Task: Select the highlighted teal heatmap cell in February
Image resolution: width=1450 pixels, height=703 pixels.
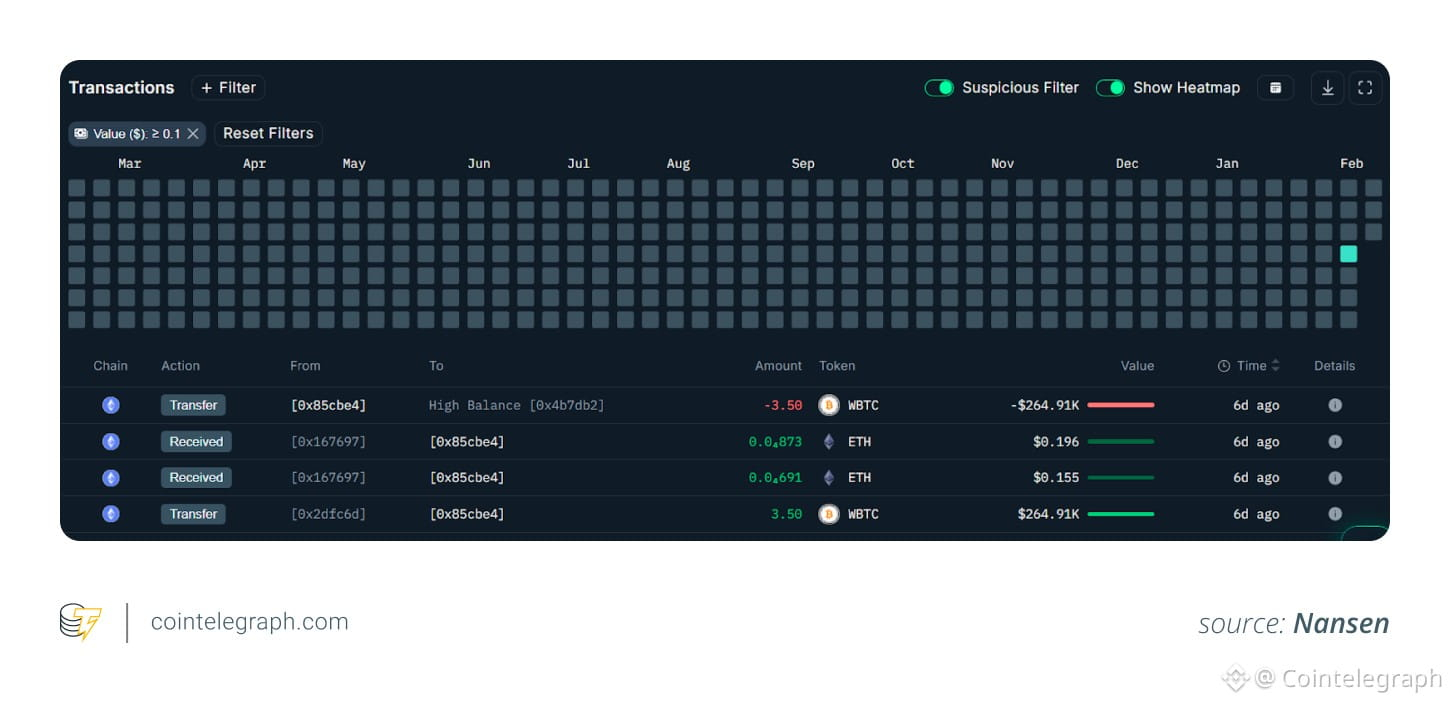Action: (1348, 254)
